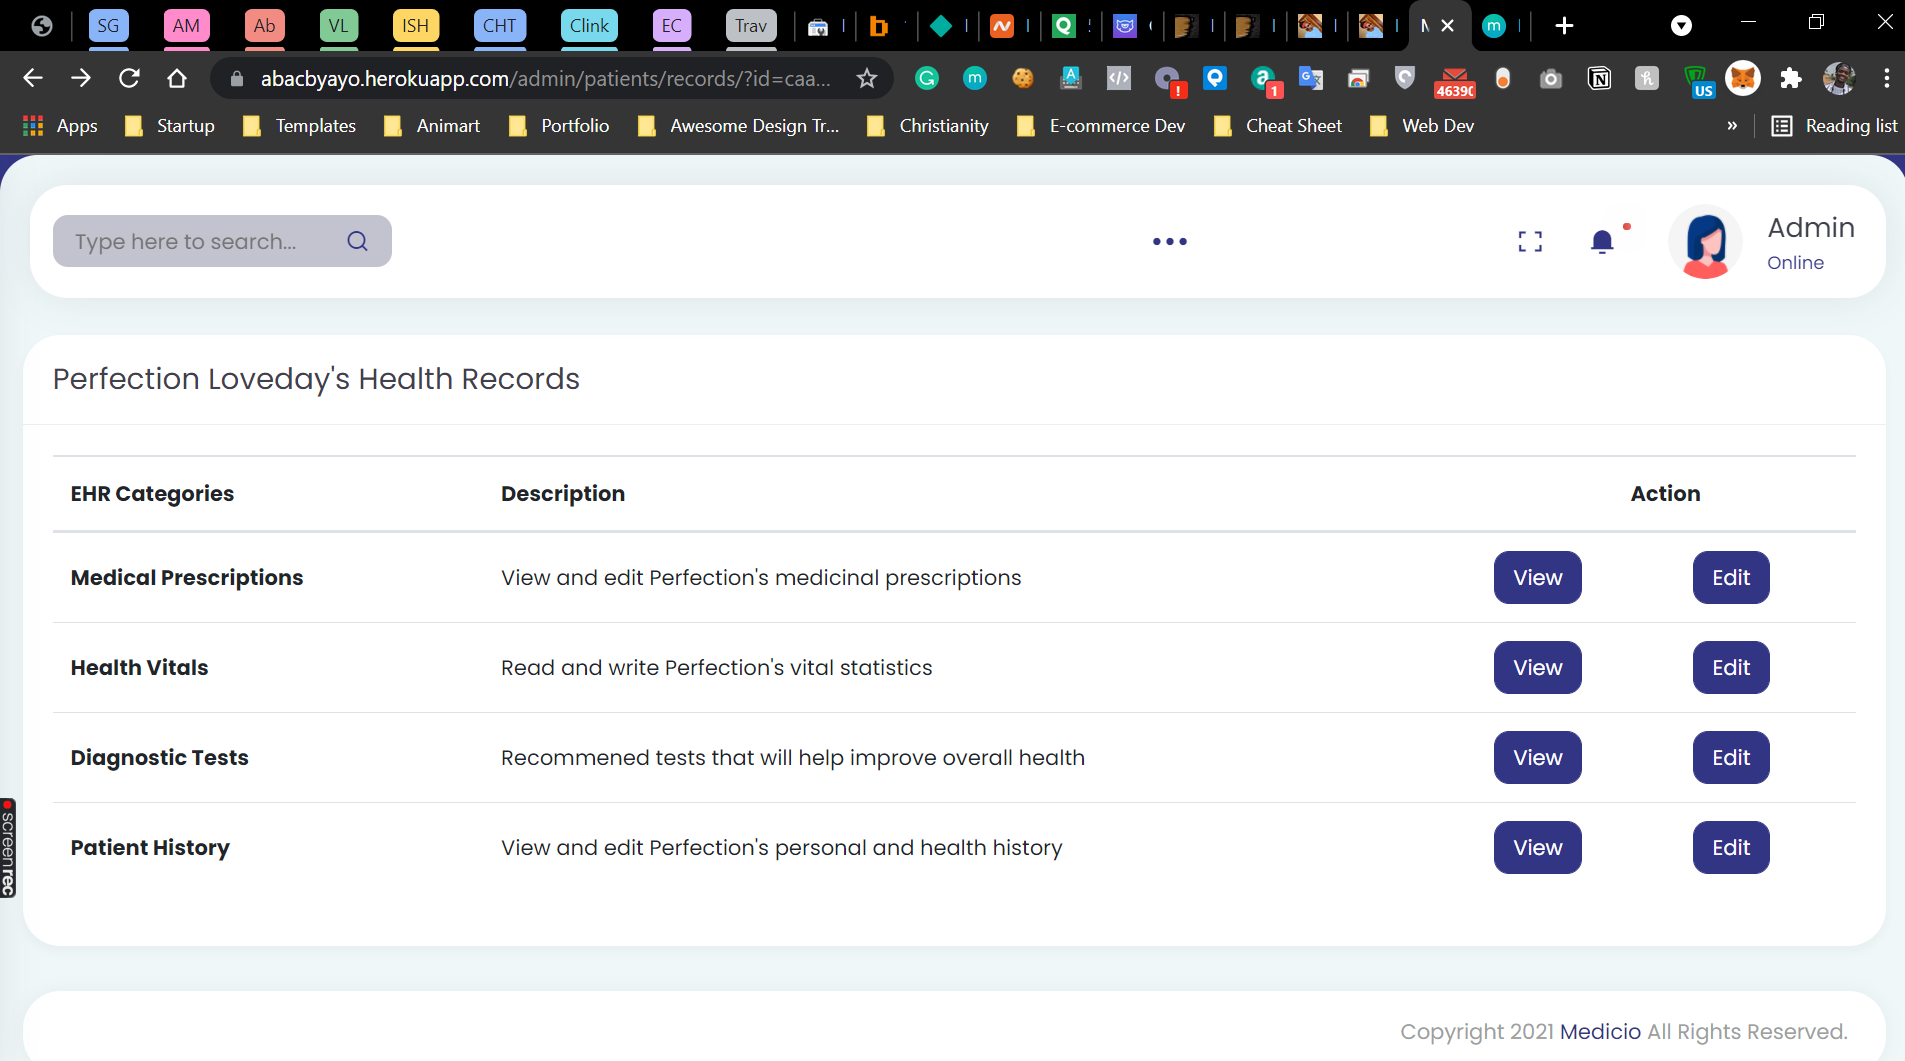Bookmark this page with the star icon
1905x1061 pixels.
866,78
